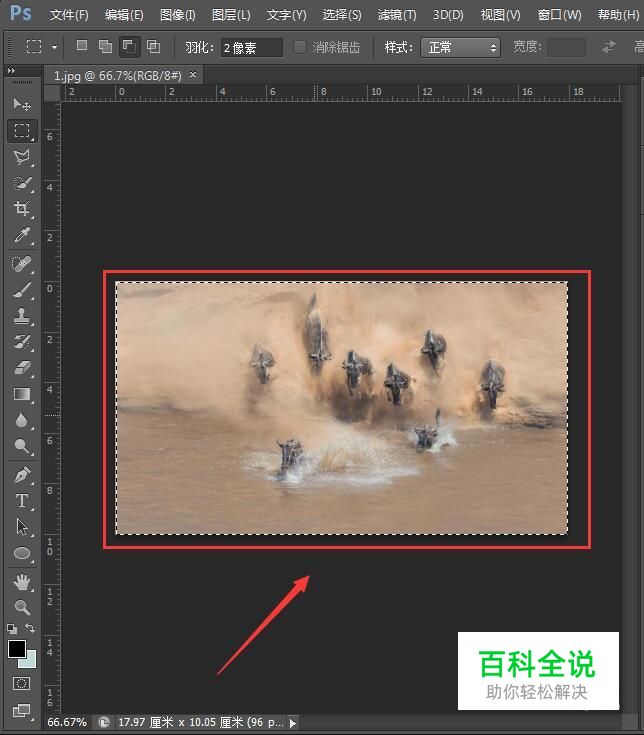Select the Spot Healing Brush tool
The image size is (644, 735).
click(x=22, y=264)
